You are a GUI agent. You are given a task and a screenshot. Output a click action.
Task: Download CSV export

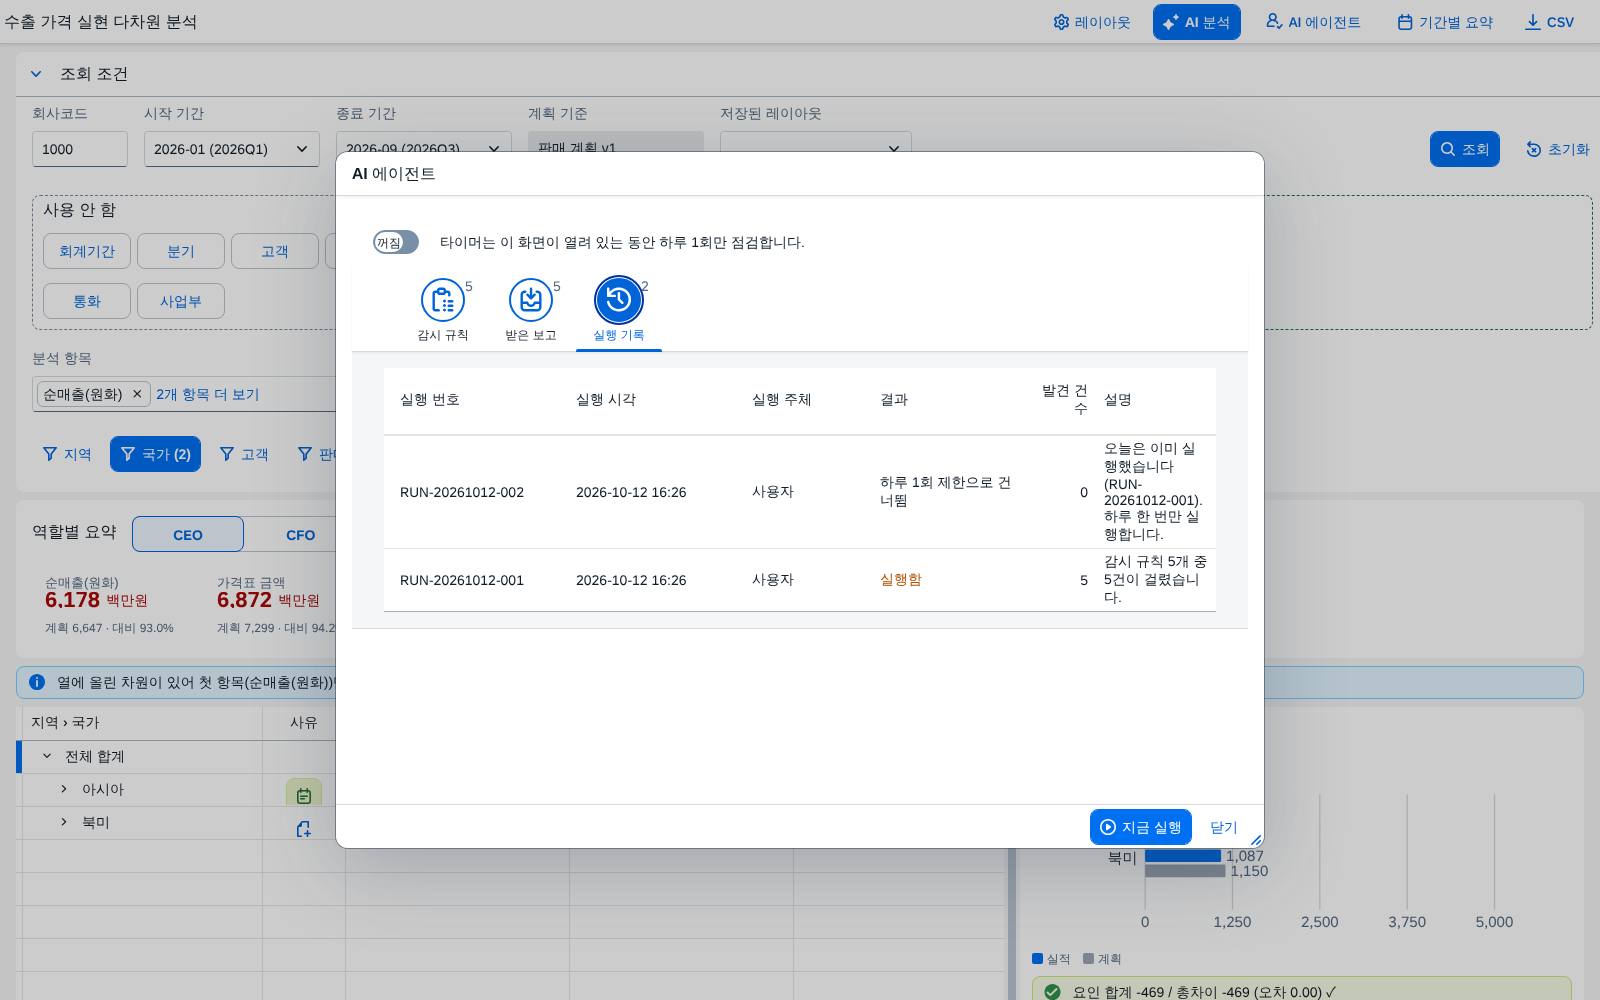(1549, 22)
